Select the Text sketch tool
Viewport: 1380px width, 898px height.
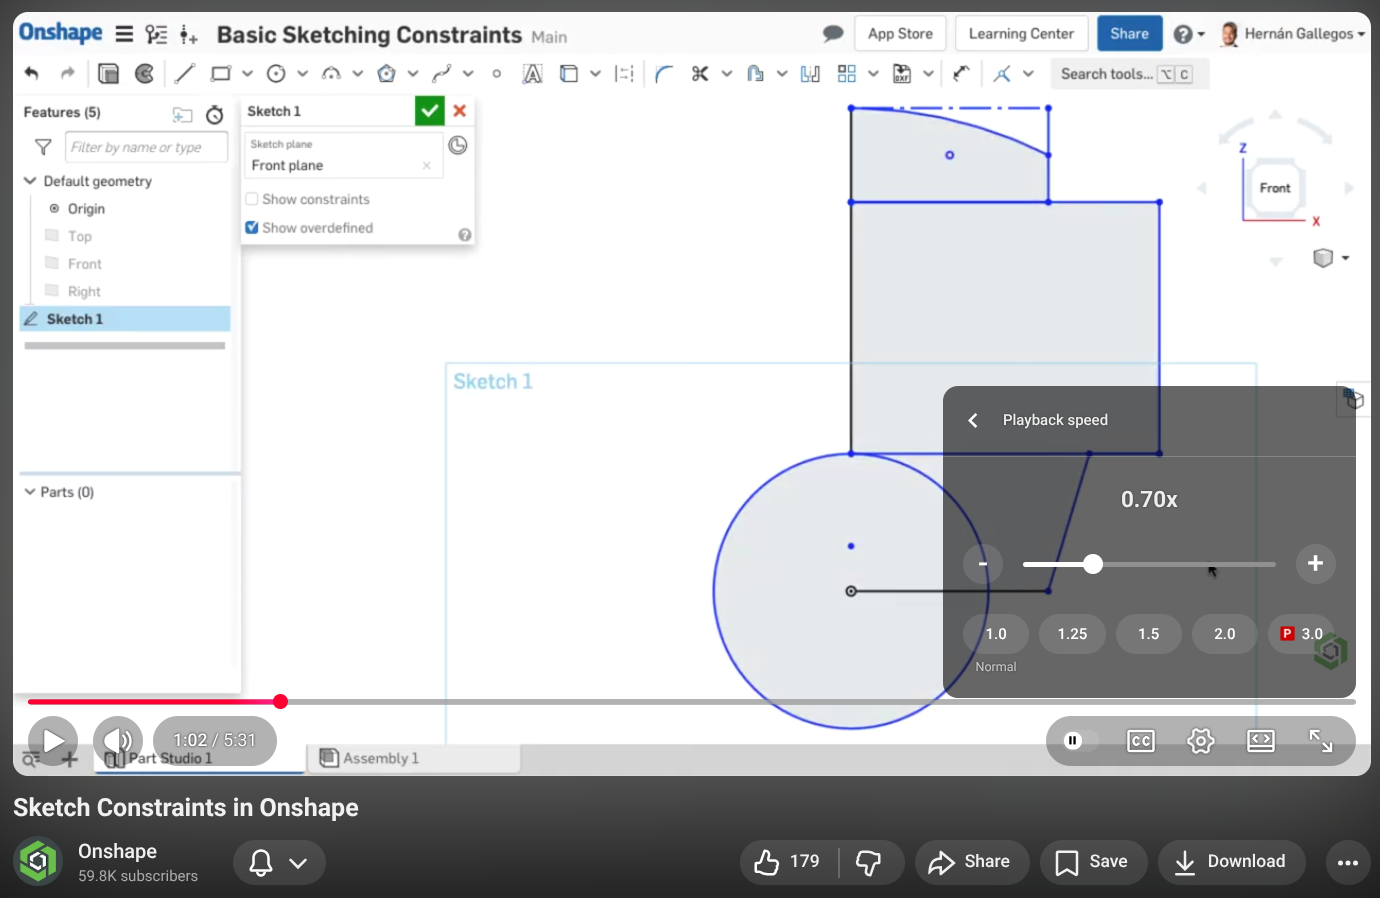(533, 73)
